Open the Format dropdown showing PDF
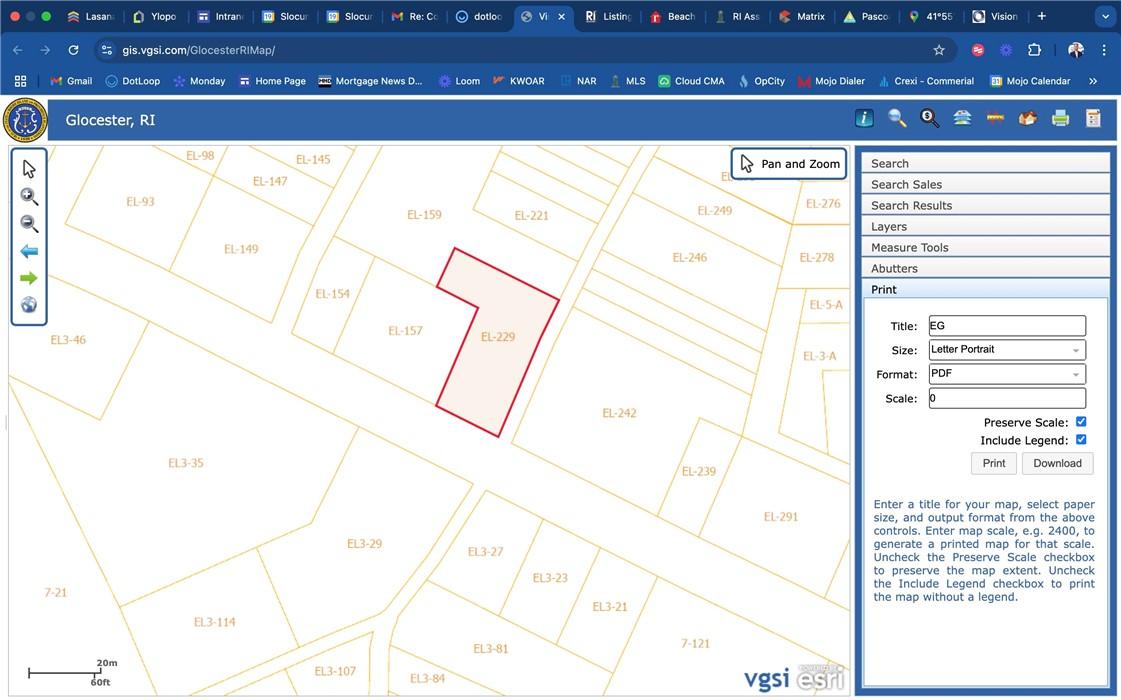 tap(1006, 374)
